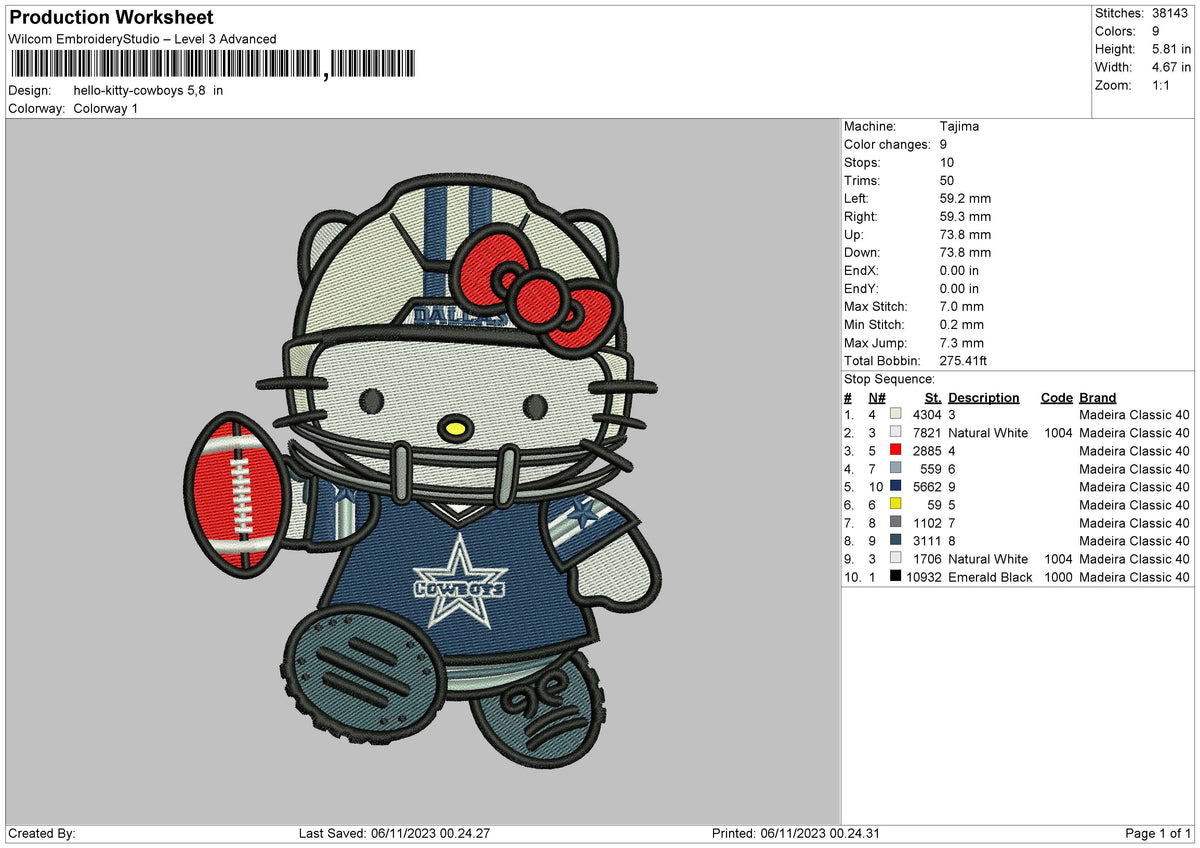1200x848 pixels.
Task: Click the St. column header
Action: tap(933, 397)
